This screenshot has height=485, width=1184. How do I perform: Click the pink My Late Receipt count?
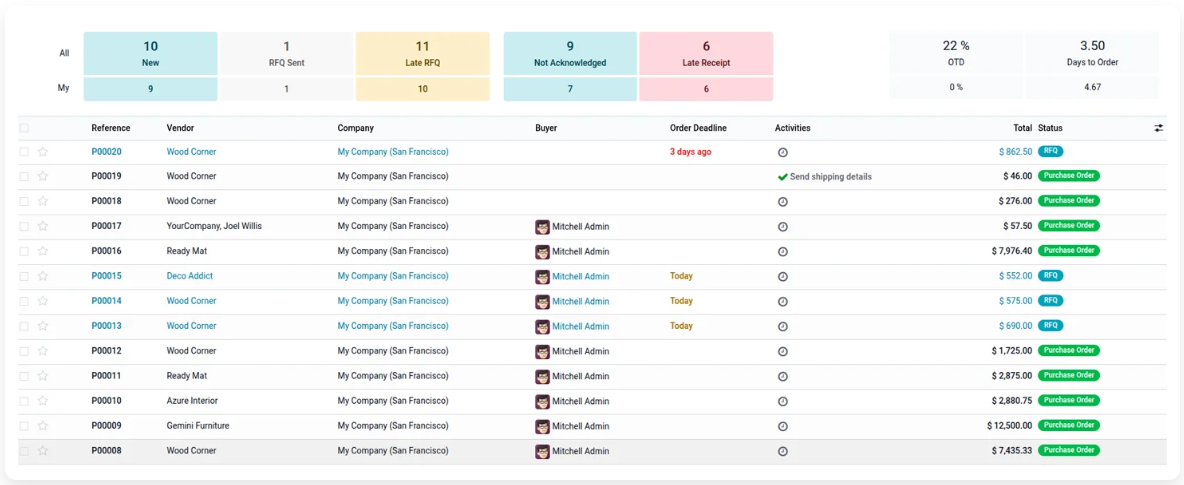(x=706, y=89)
